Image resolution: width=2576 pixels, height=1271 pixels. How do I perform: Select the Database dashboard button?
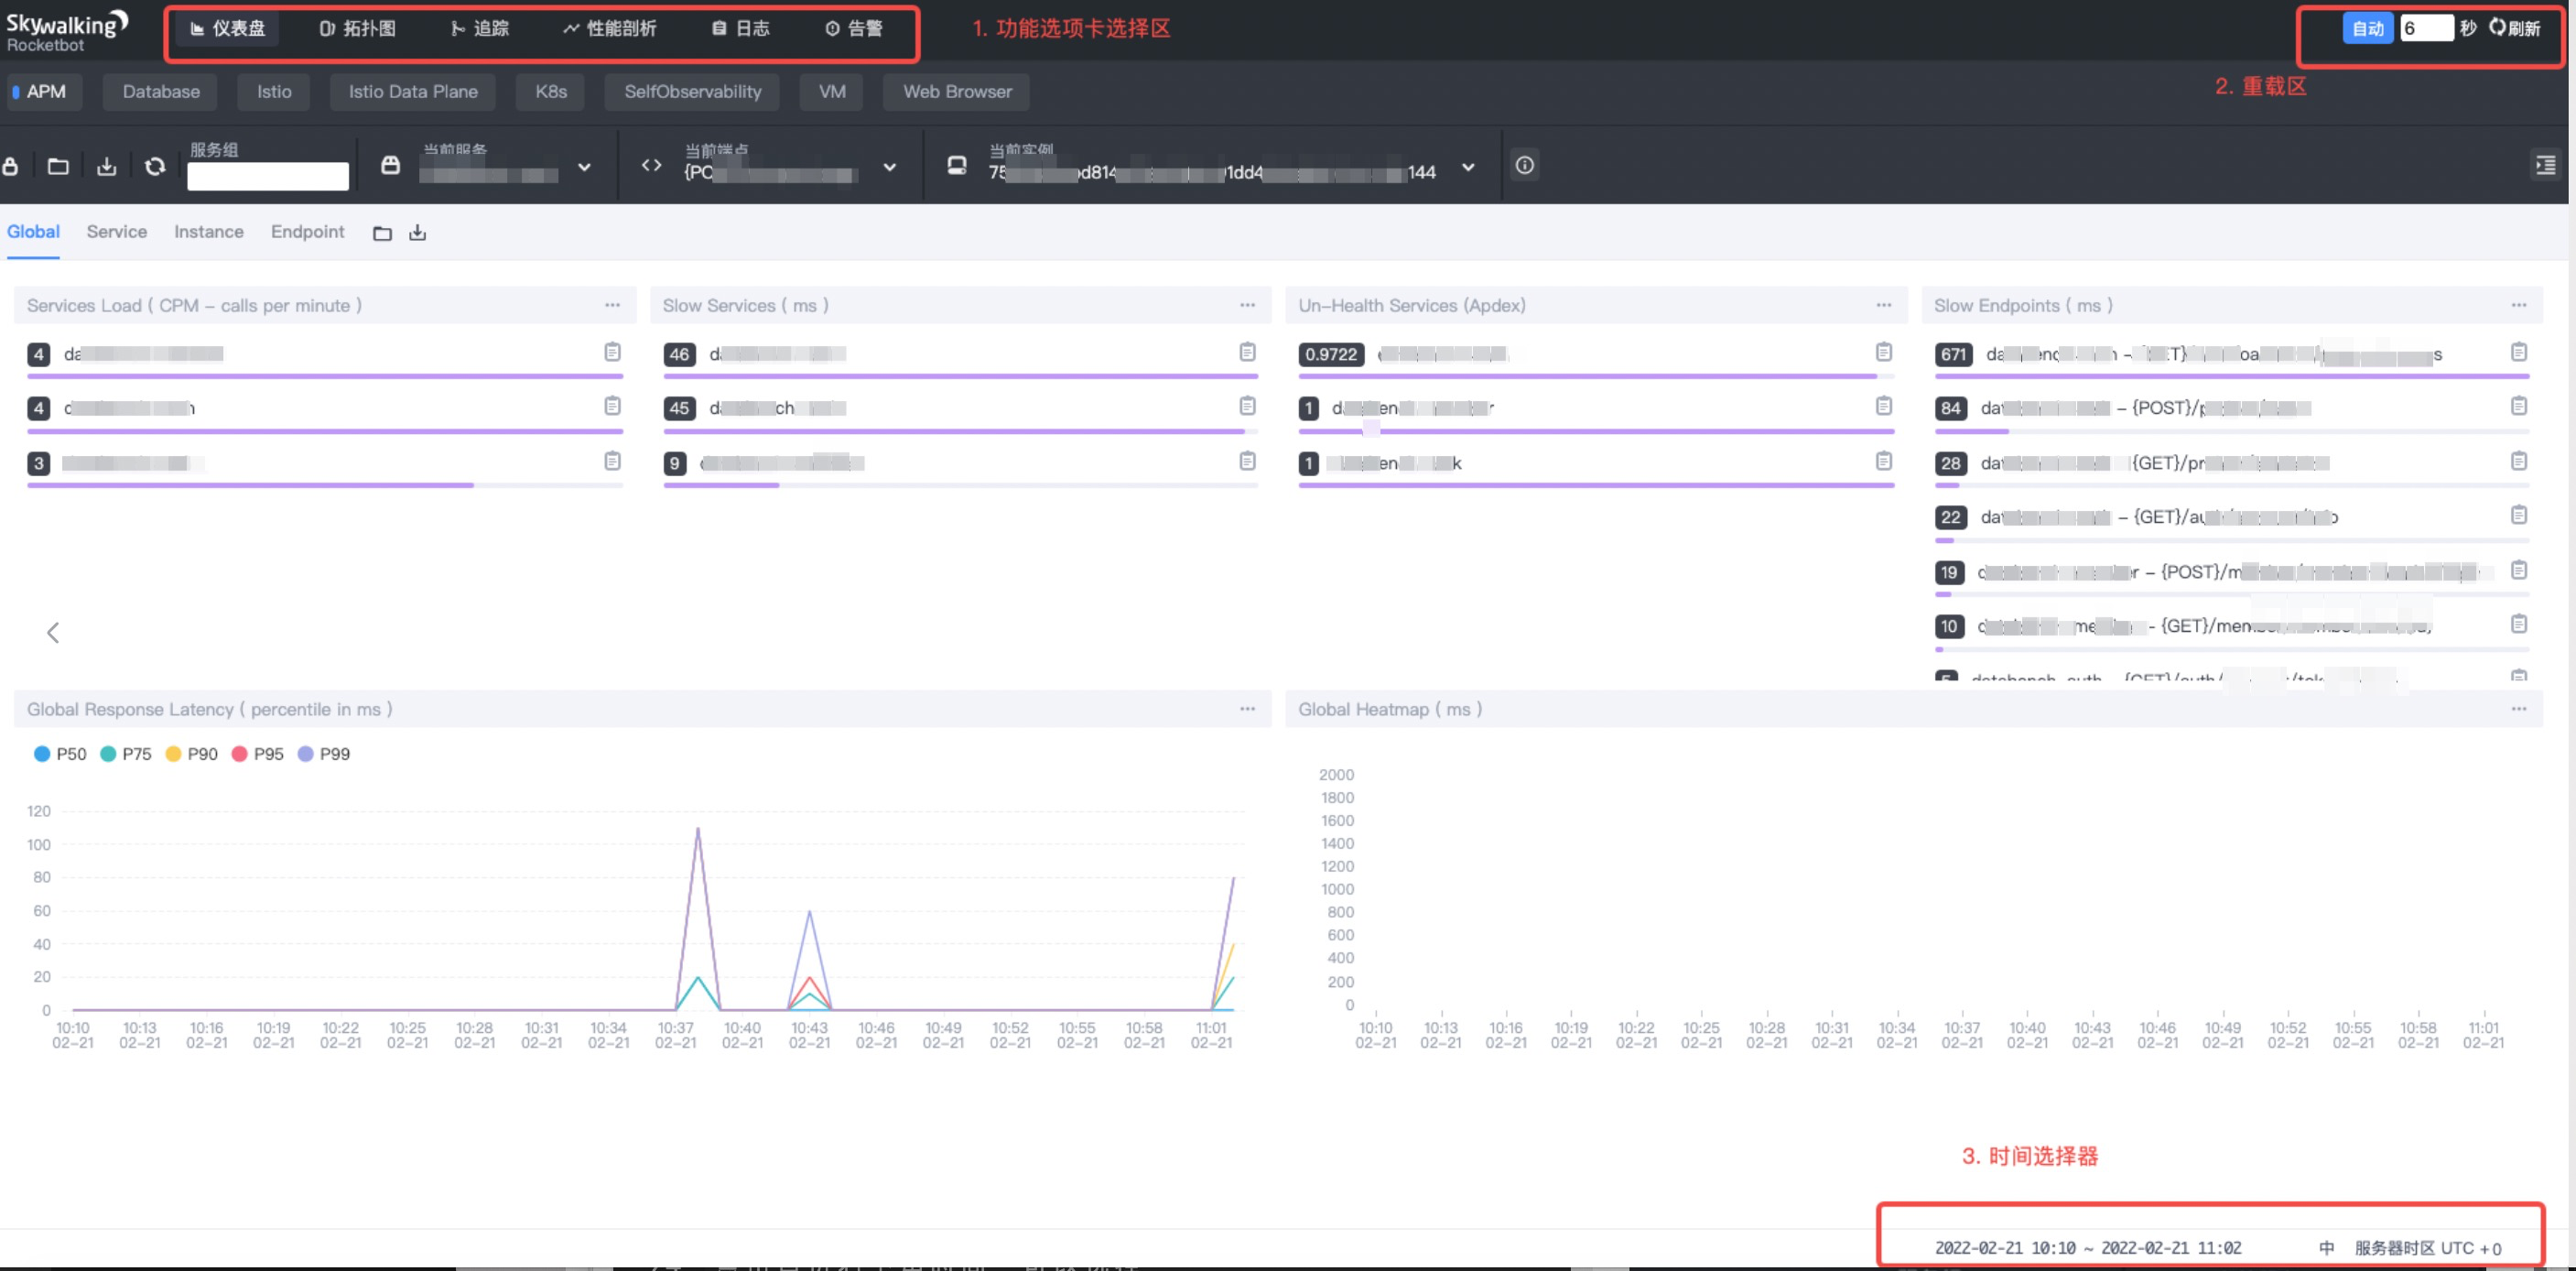click(161, 92)
